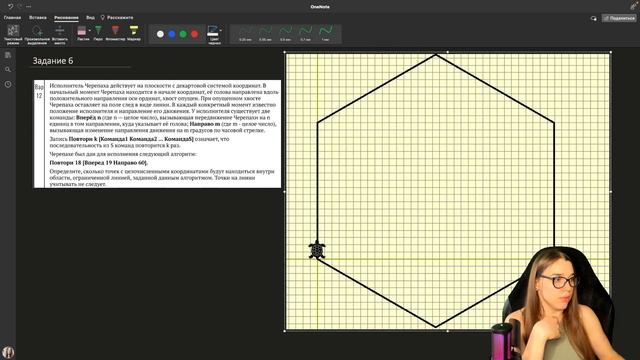Click the top-right handle of hexagon image
Viewport: 640px width, 360px height.
(611, 52)
